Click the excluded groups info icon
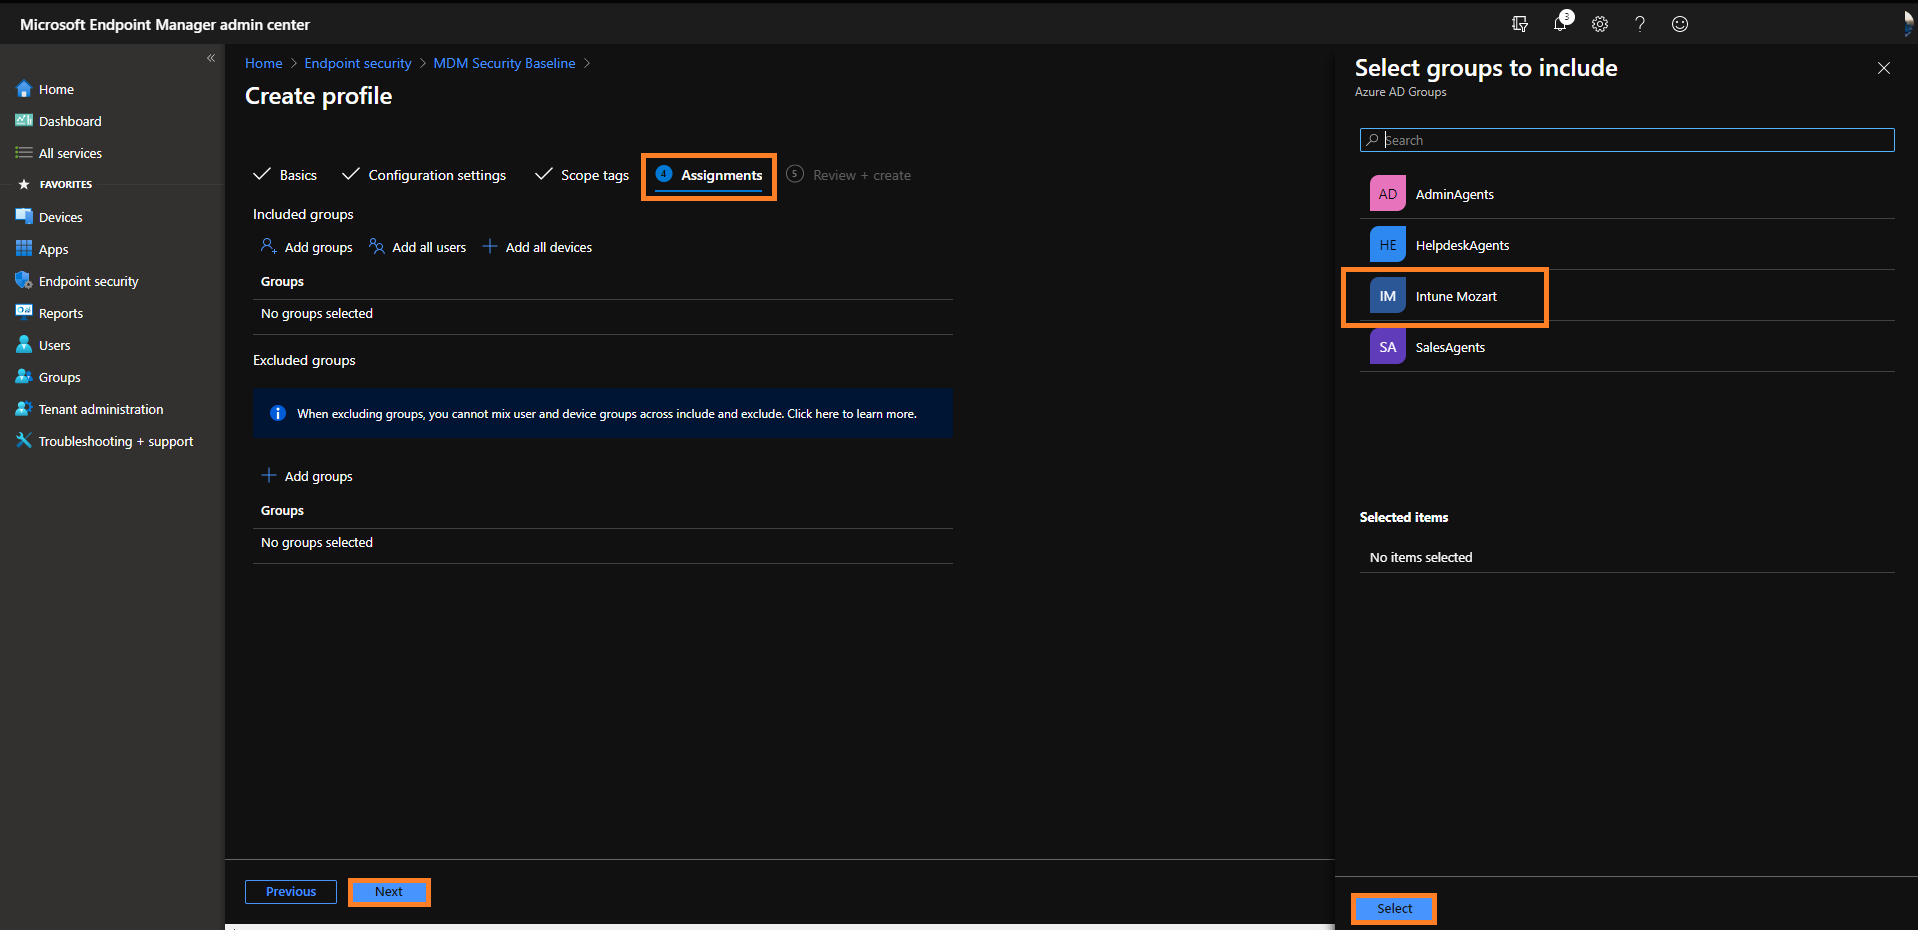 click(x=278, y=413)
